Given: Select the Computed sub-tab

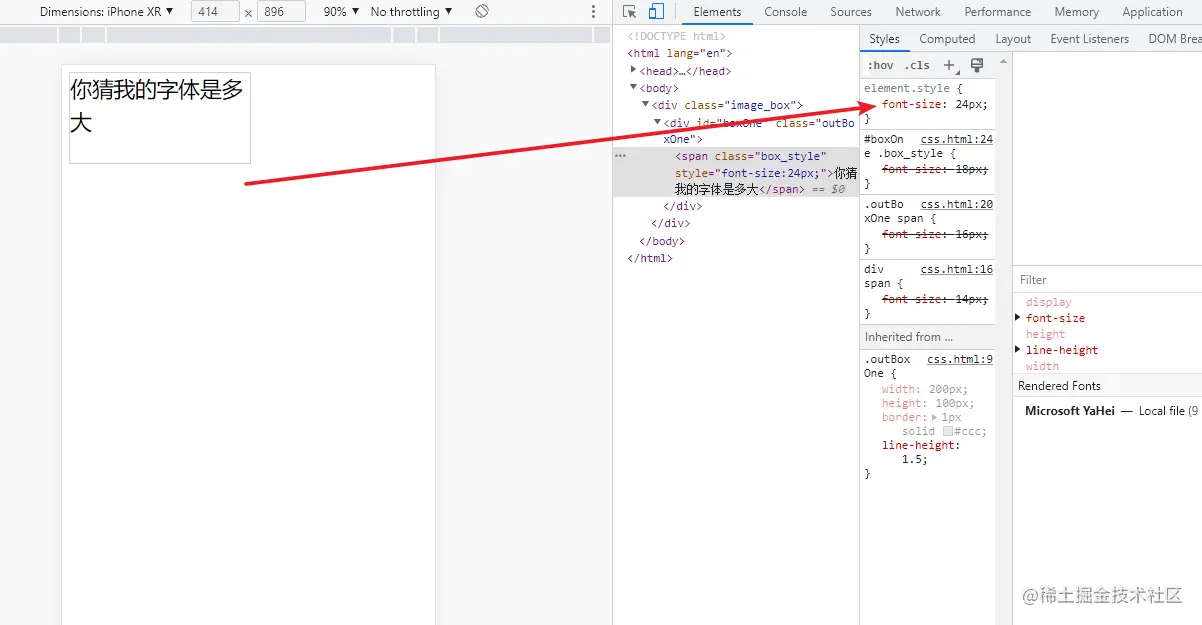Looking at the screenshot, I should click(947, 39).
